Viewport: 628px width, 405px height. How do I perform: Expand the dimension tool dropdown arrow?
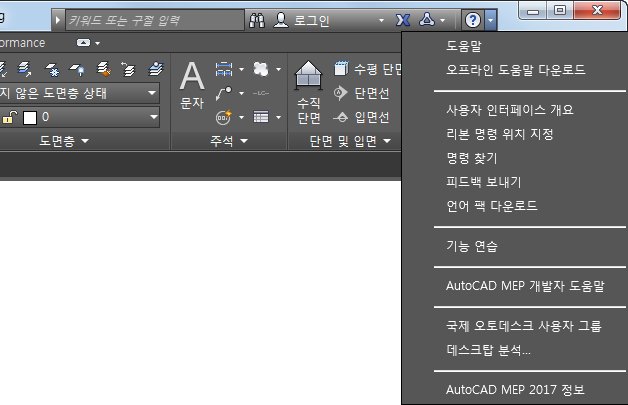[242, 69]
